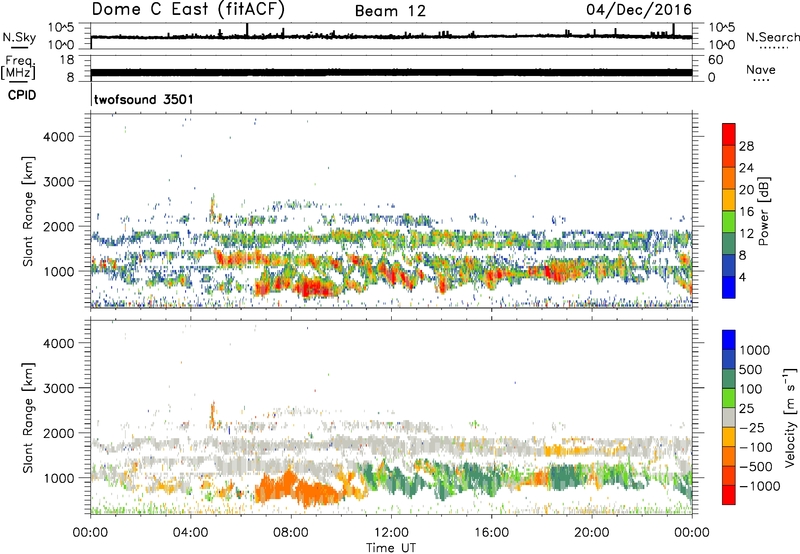The image size is (800, 554).
Task: Click the 'Time UT' axis label
Action: [x=391, y=548]
